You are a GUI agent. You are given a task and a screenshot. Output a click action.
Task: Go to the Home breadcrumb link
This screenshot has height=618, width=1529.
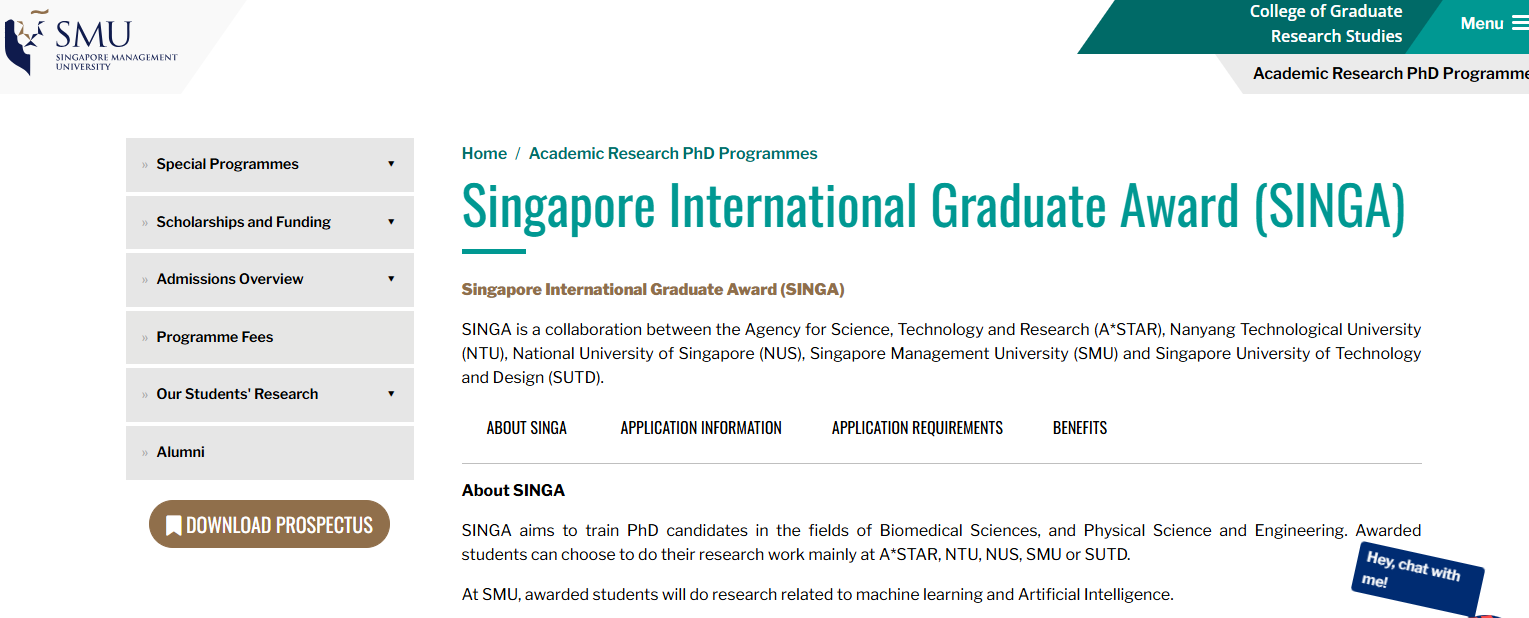coord(484,153)
